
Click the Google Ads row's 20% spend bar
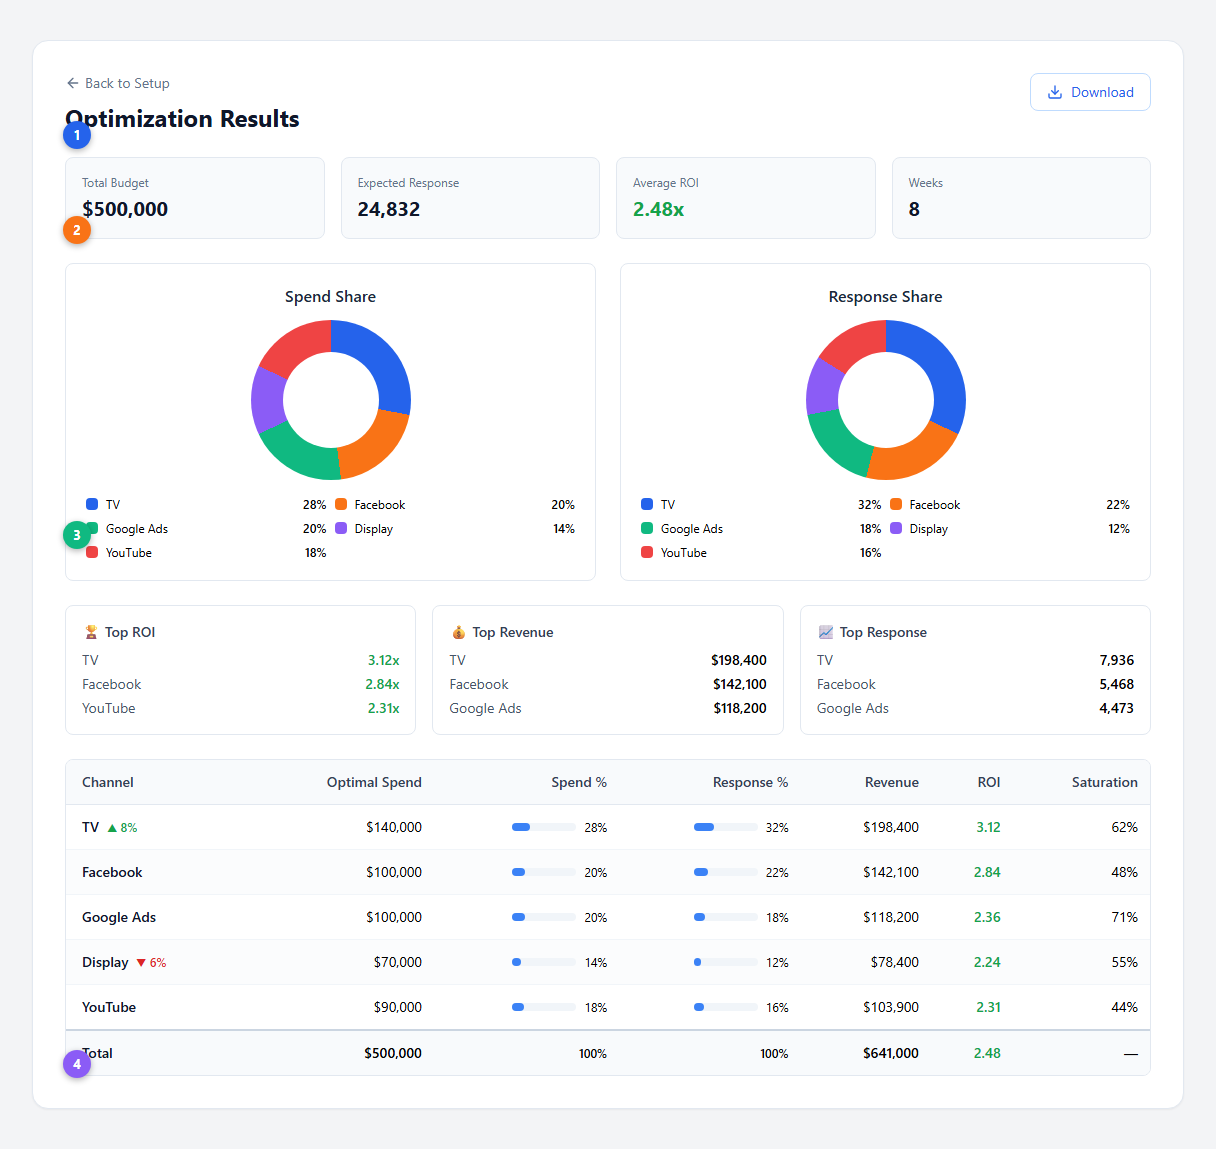544,917
